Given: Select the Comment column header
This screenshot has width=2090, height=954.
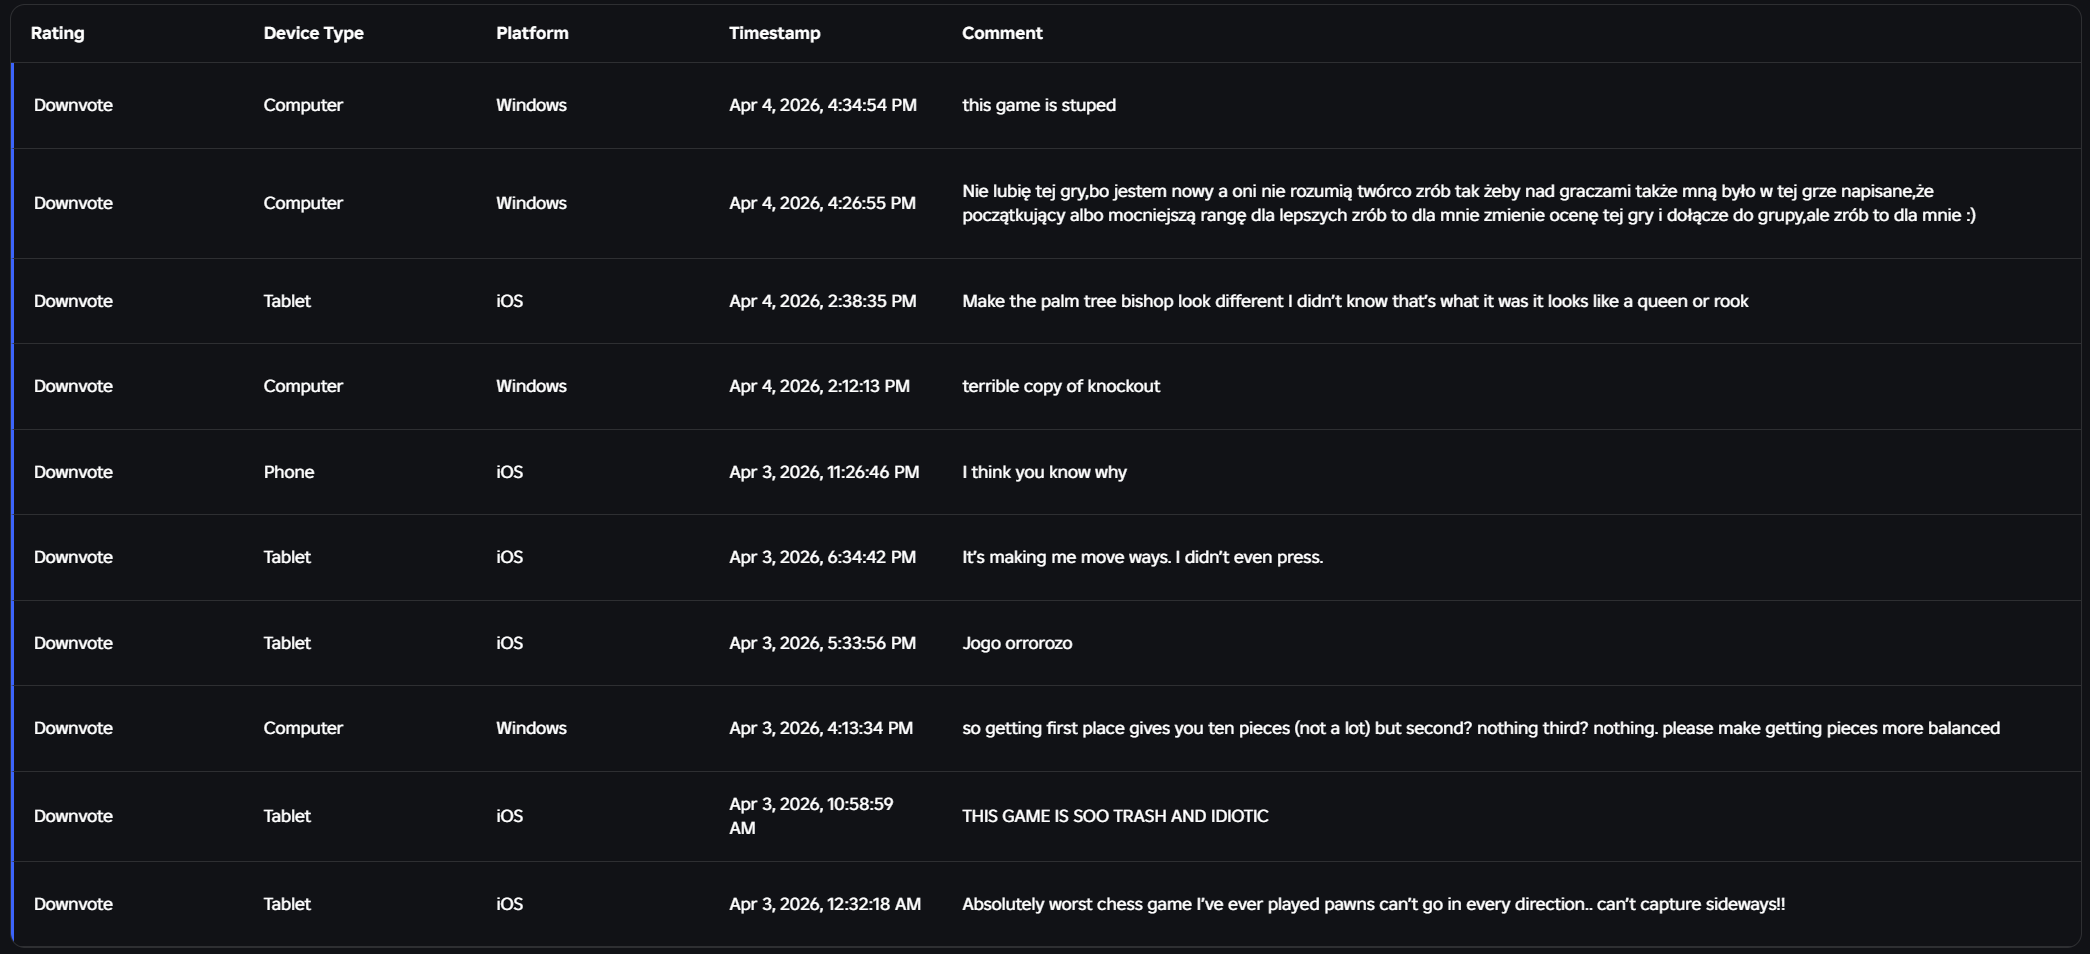Looking at the screenshot, I should (x=1002, y=33).
